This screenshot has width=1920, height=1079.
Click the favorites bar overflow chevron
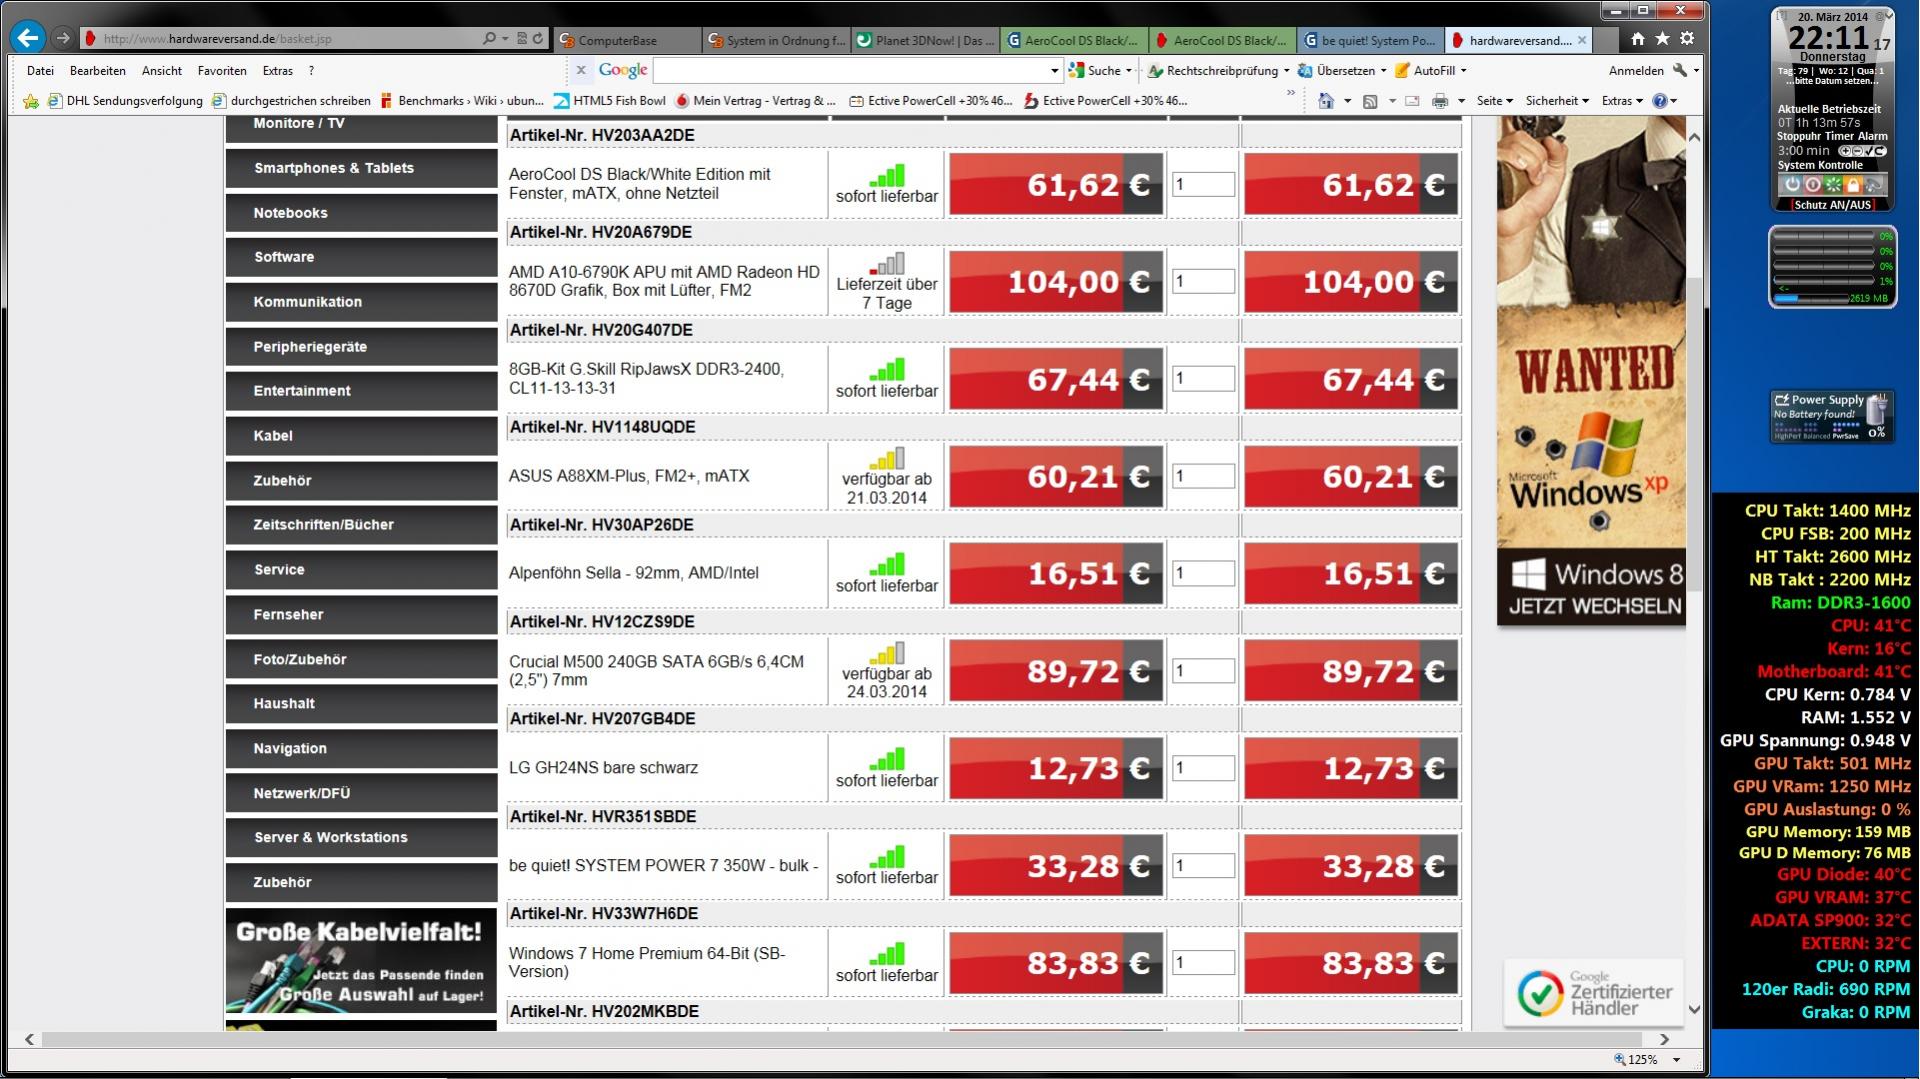click(x=1291, y=94)
